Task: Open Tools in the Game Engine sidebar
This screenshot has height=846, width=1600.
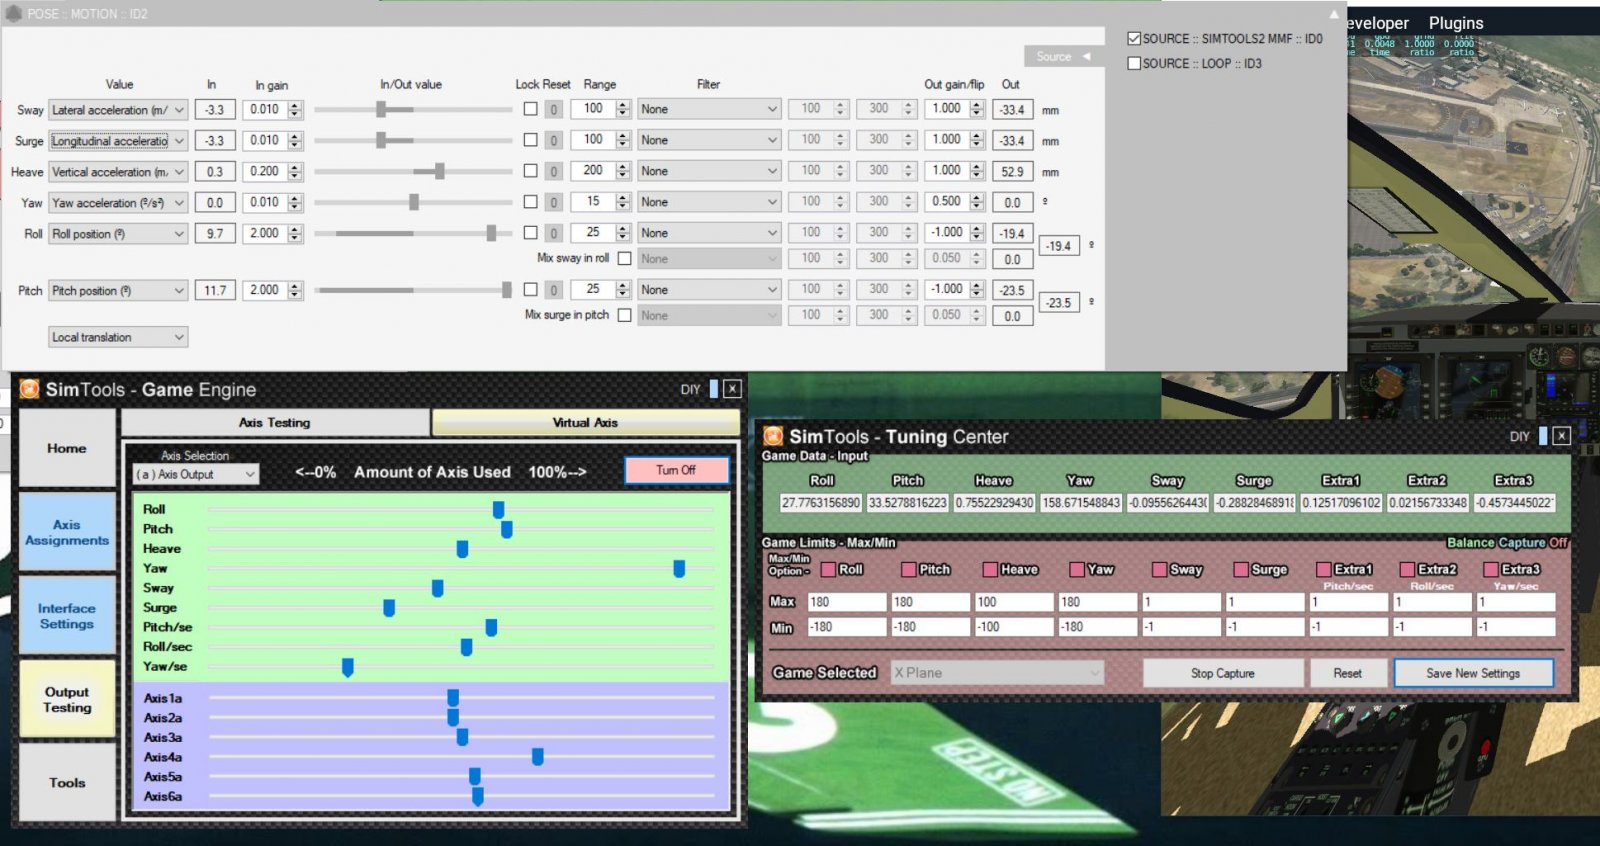Action: (x=67, y=783)
